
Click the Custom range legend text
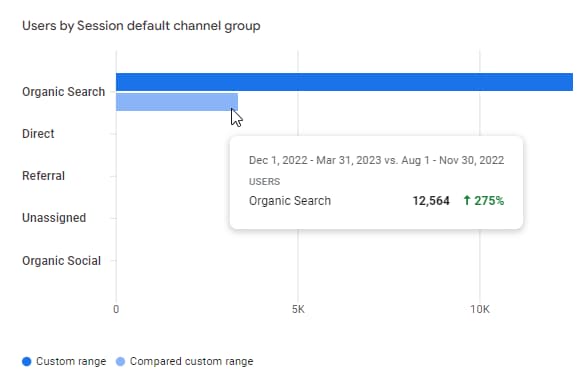(71, 362)
